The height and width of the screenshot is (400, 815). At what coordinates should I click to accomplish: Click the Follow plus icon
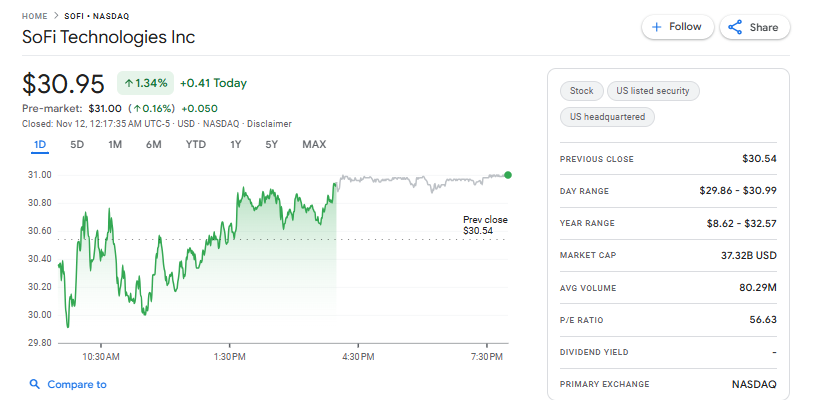657,27
